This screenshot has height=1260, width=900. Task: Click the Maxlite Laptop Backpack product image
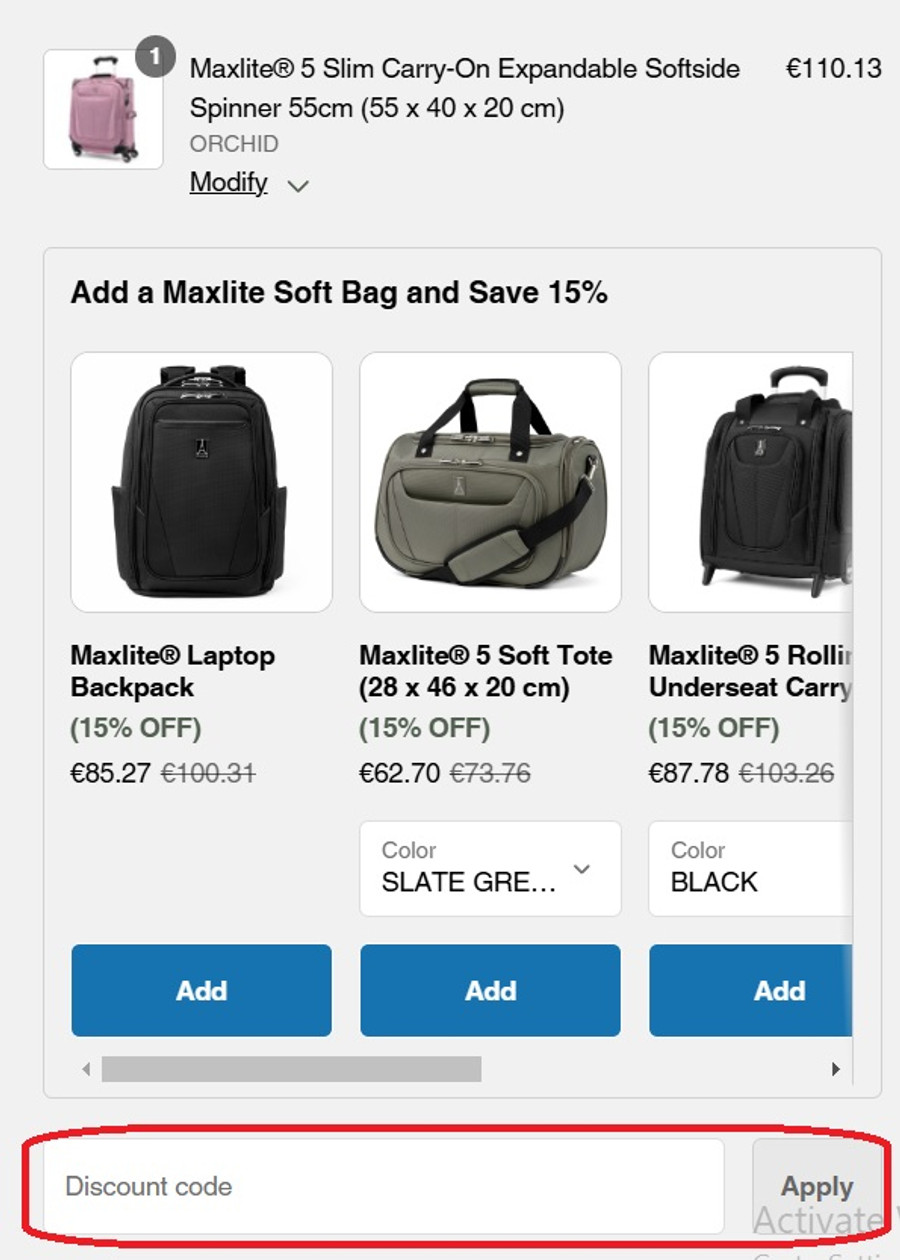click(x=201, y=482)
